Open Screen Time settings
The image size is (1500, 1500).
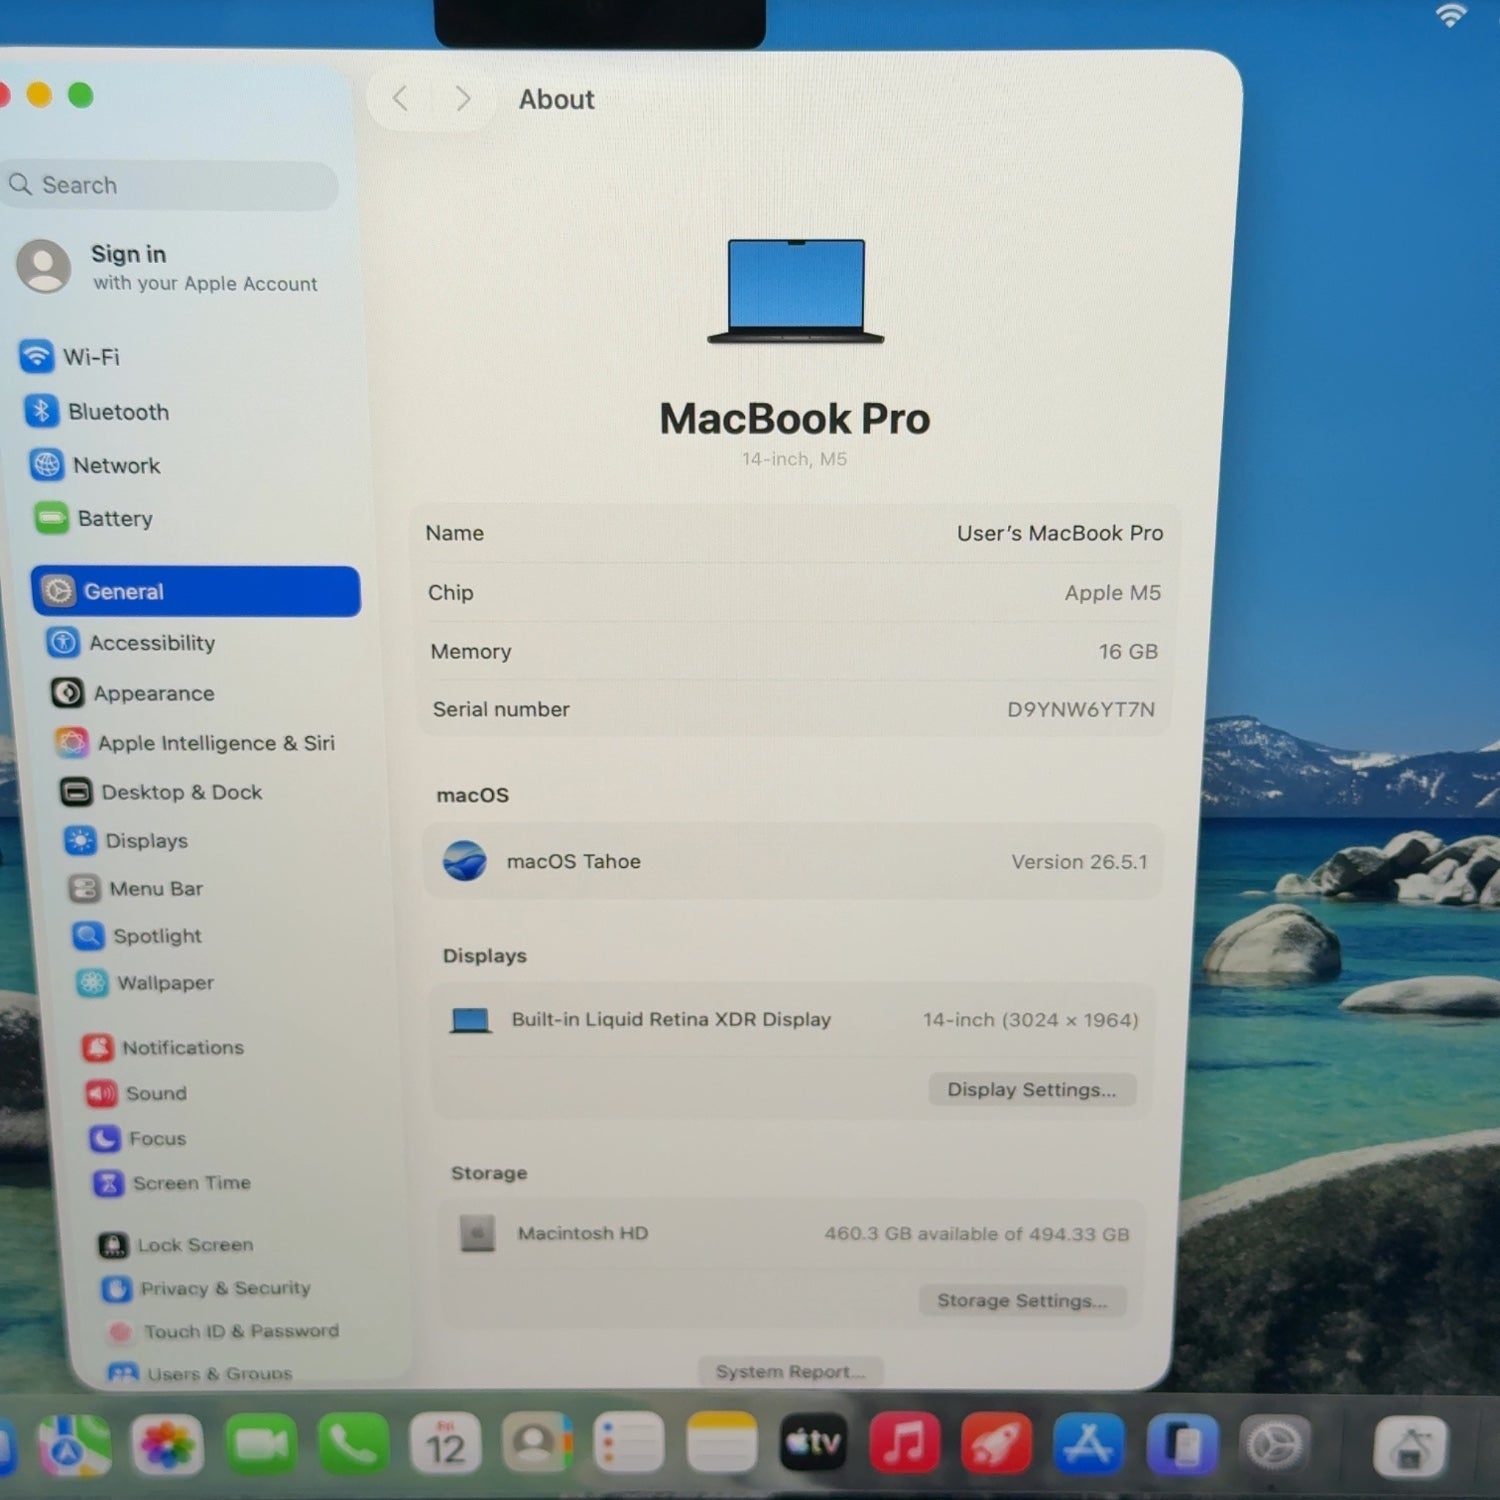pyautogui.click(x=172, y=1183)
